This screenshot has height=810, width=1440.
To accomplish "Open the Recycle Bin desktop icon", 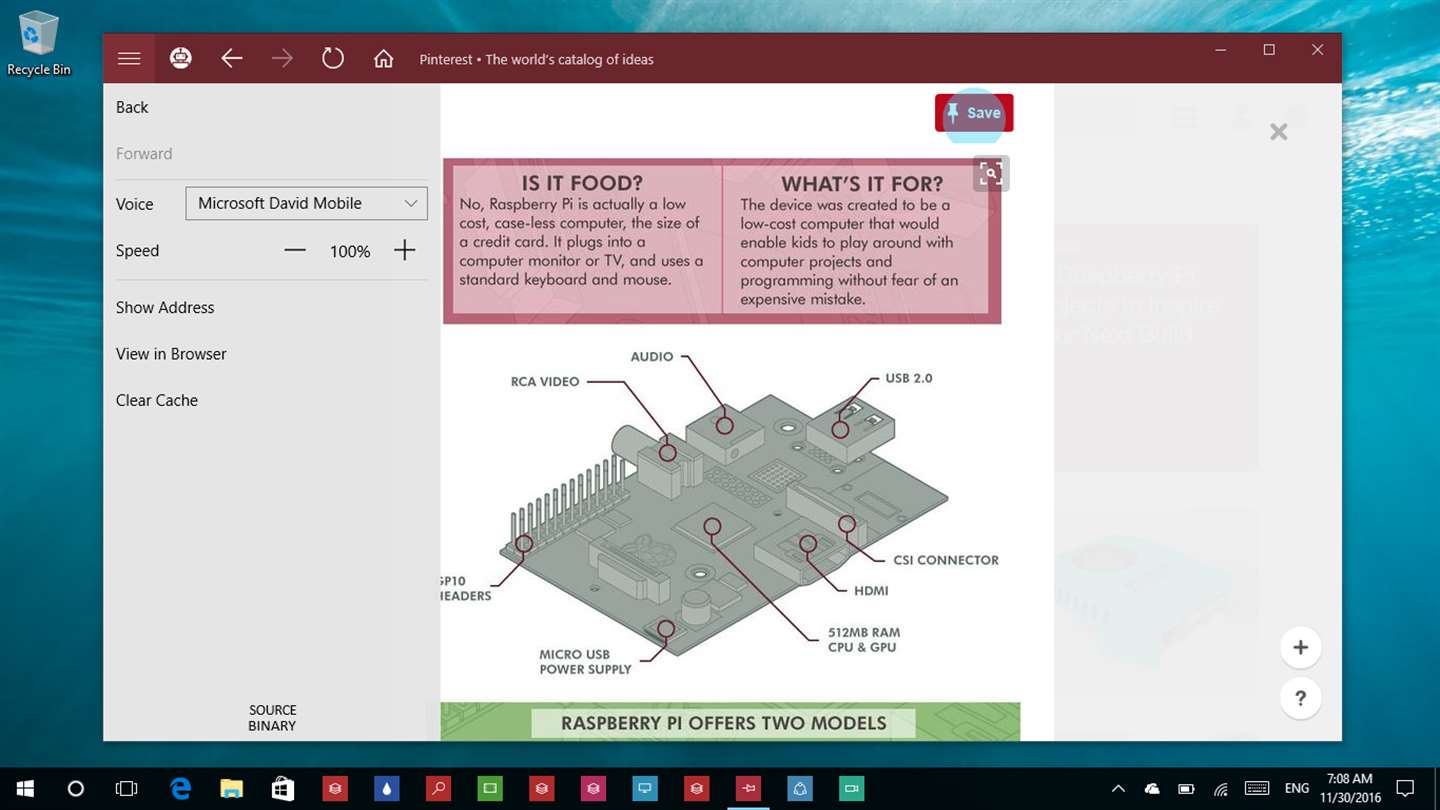I will pos(39,44).
